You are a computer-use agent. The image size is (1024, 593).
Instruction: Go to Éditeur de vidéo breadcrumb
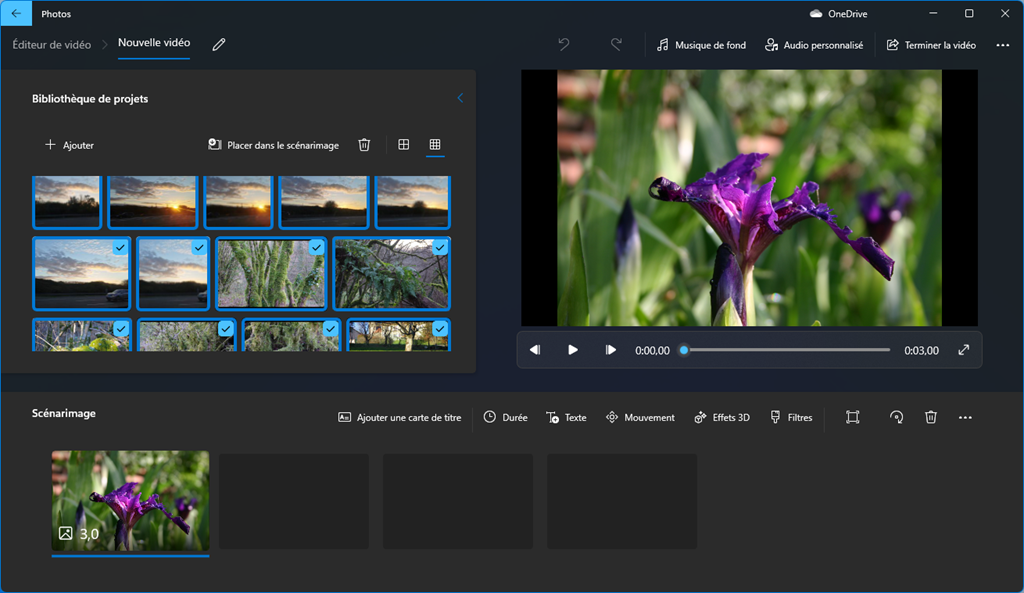(51, 45)
